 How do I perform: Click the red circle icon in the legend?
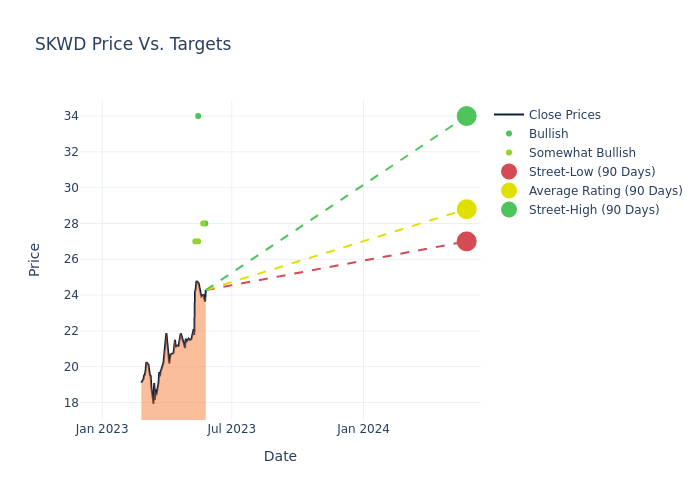pos(509,172)
